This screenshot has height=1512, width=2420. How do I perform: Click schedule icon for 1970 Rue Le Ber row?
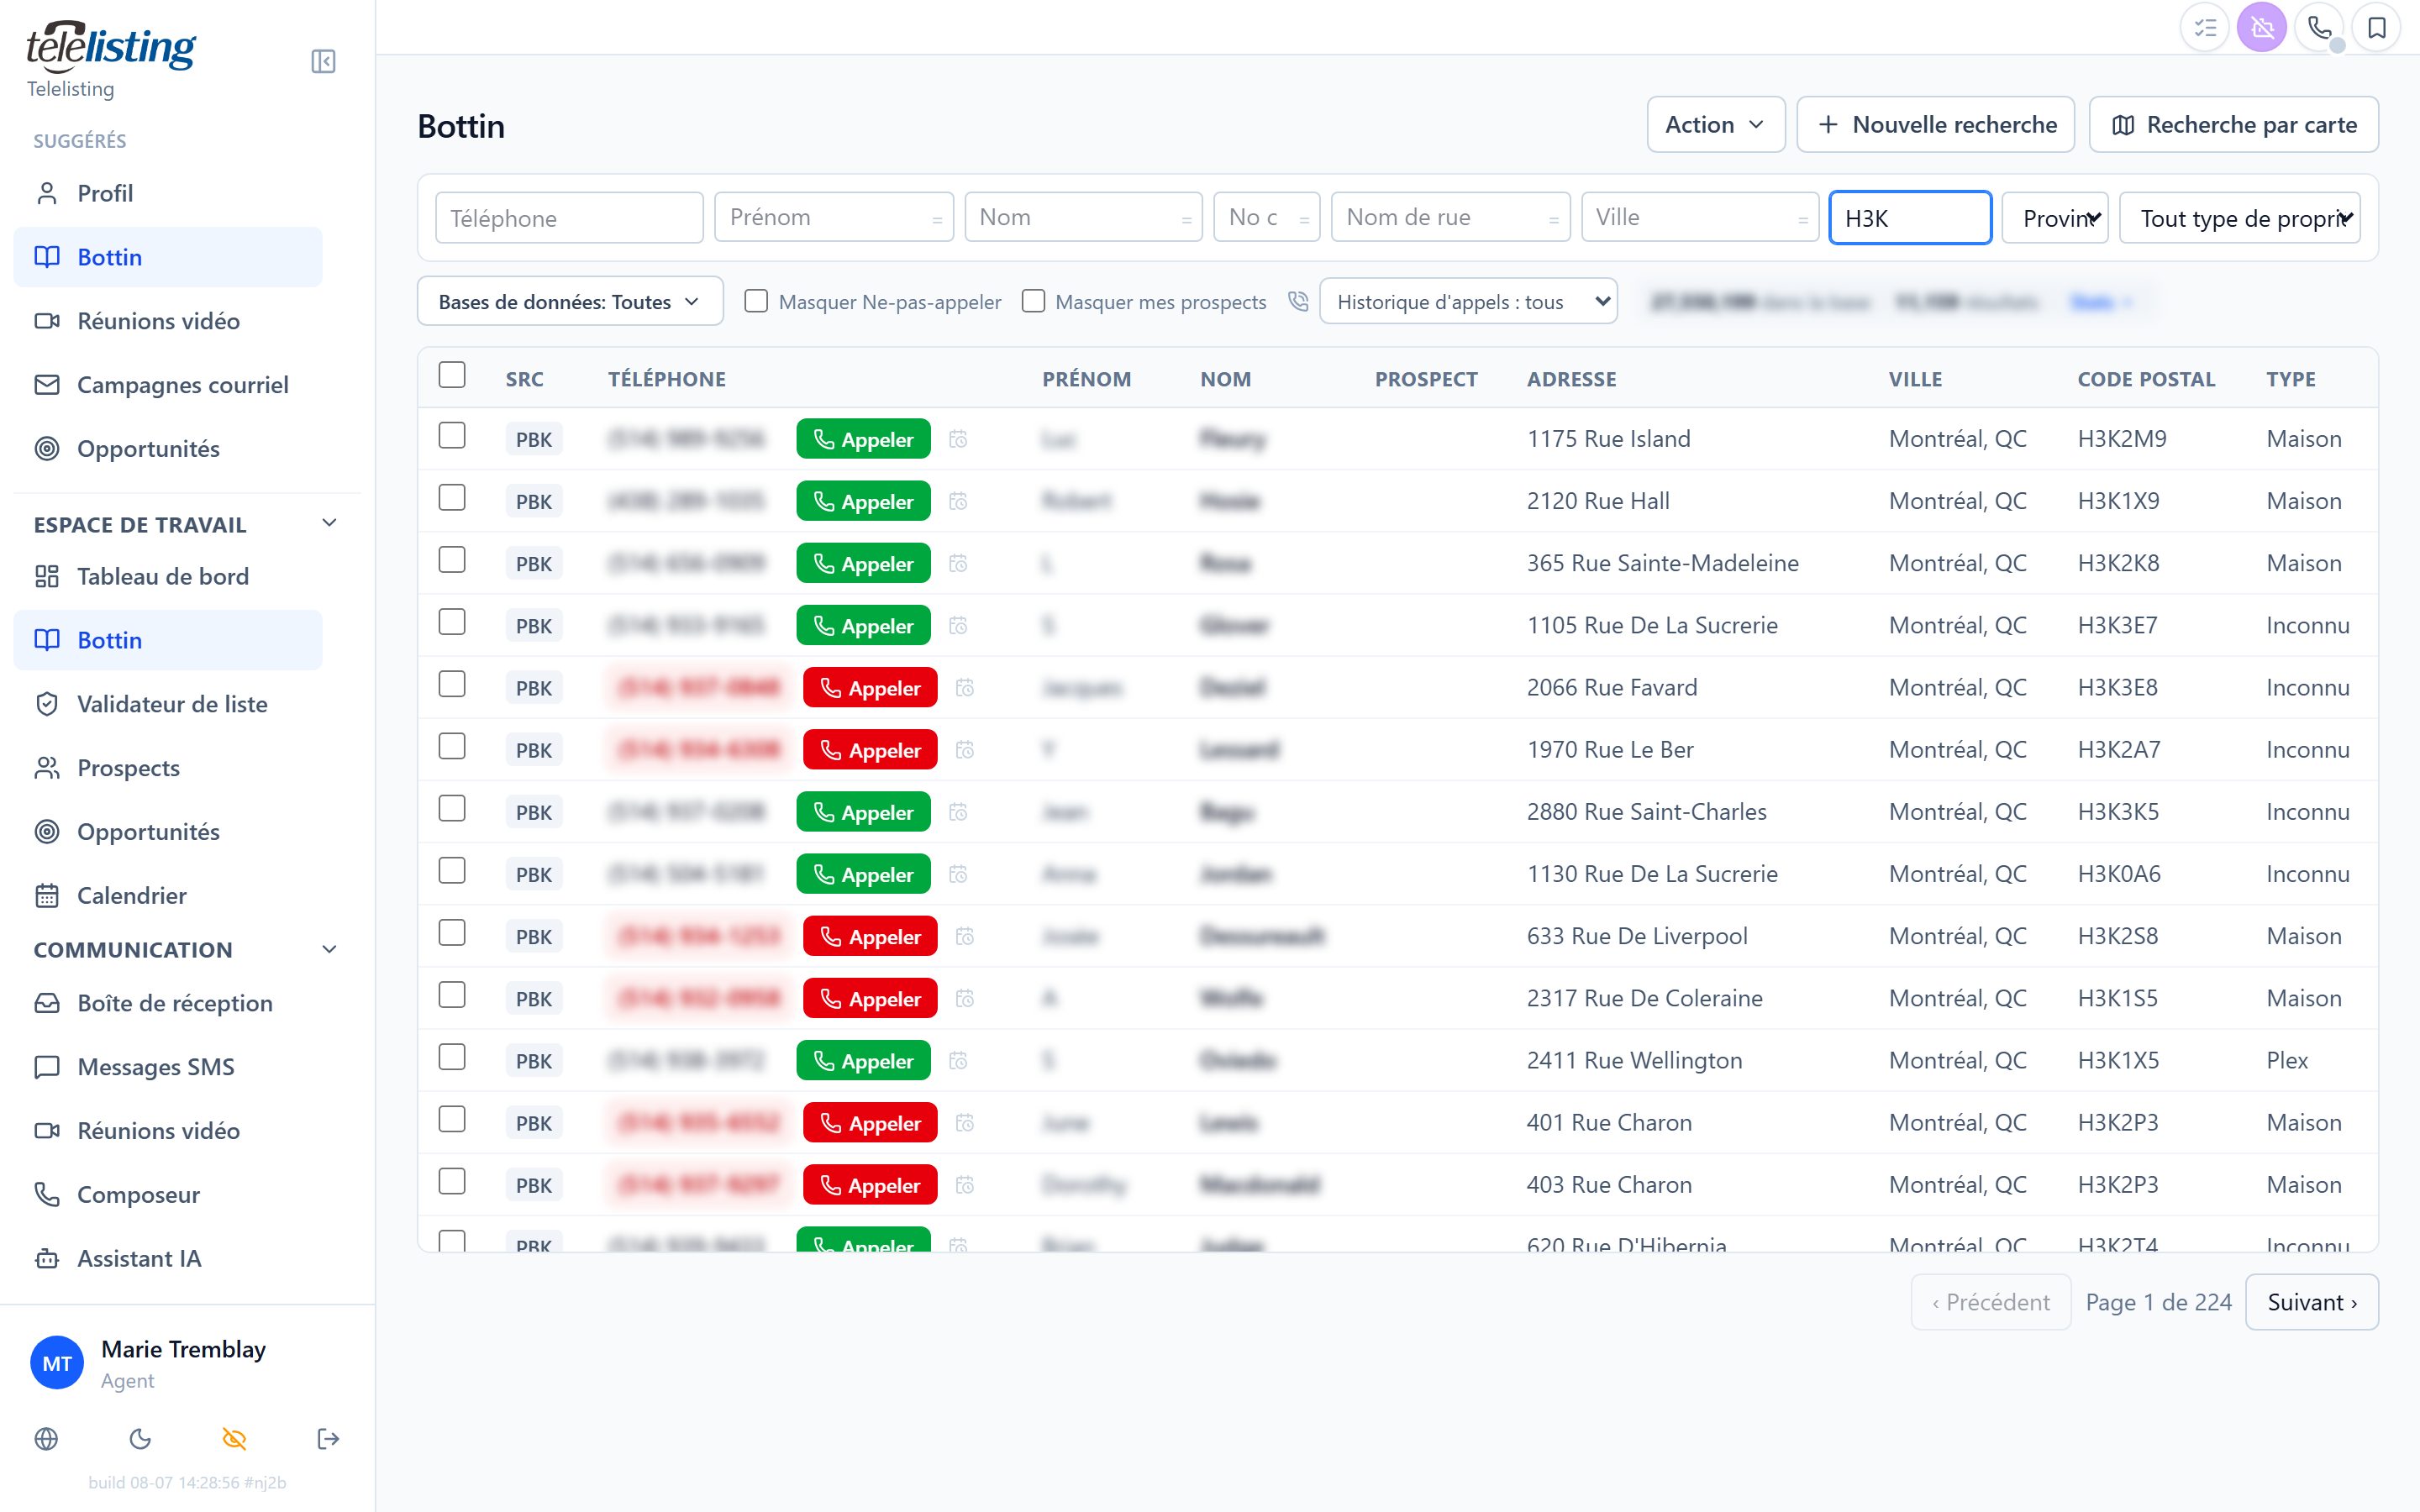point(965,750)
